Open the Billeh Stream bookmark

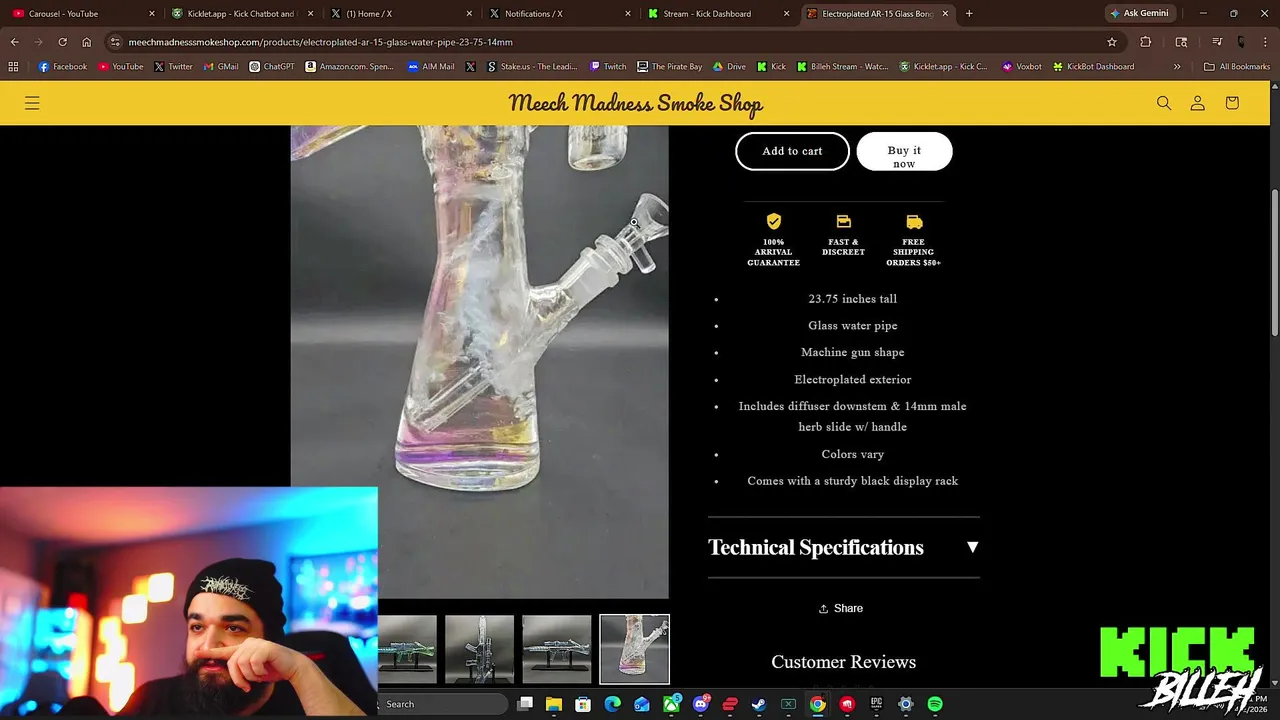tap(842, 67)
